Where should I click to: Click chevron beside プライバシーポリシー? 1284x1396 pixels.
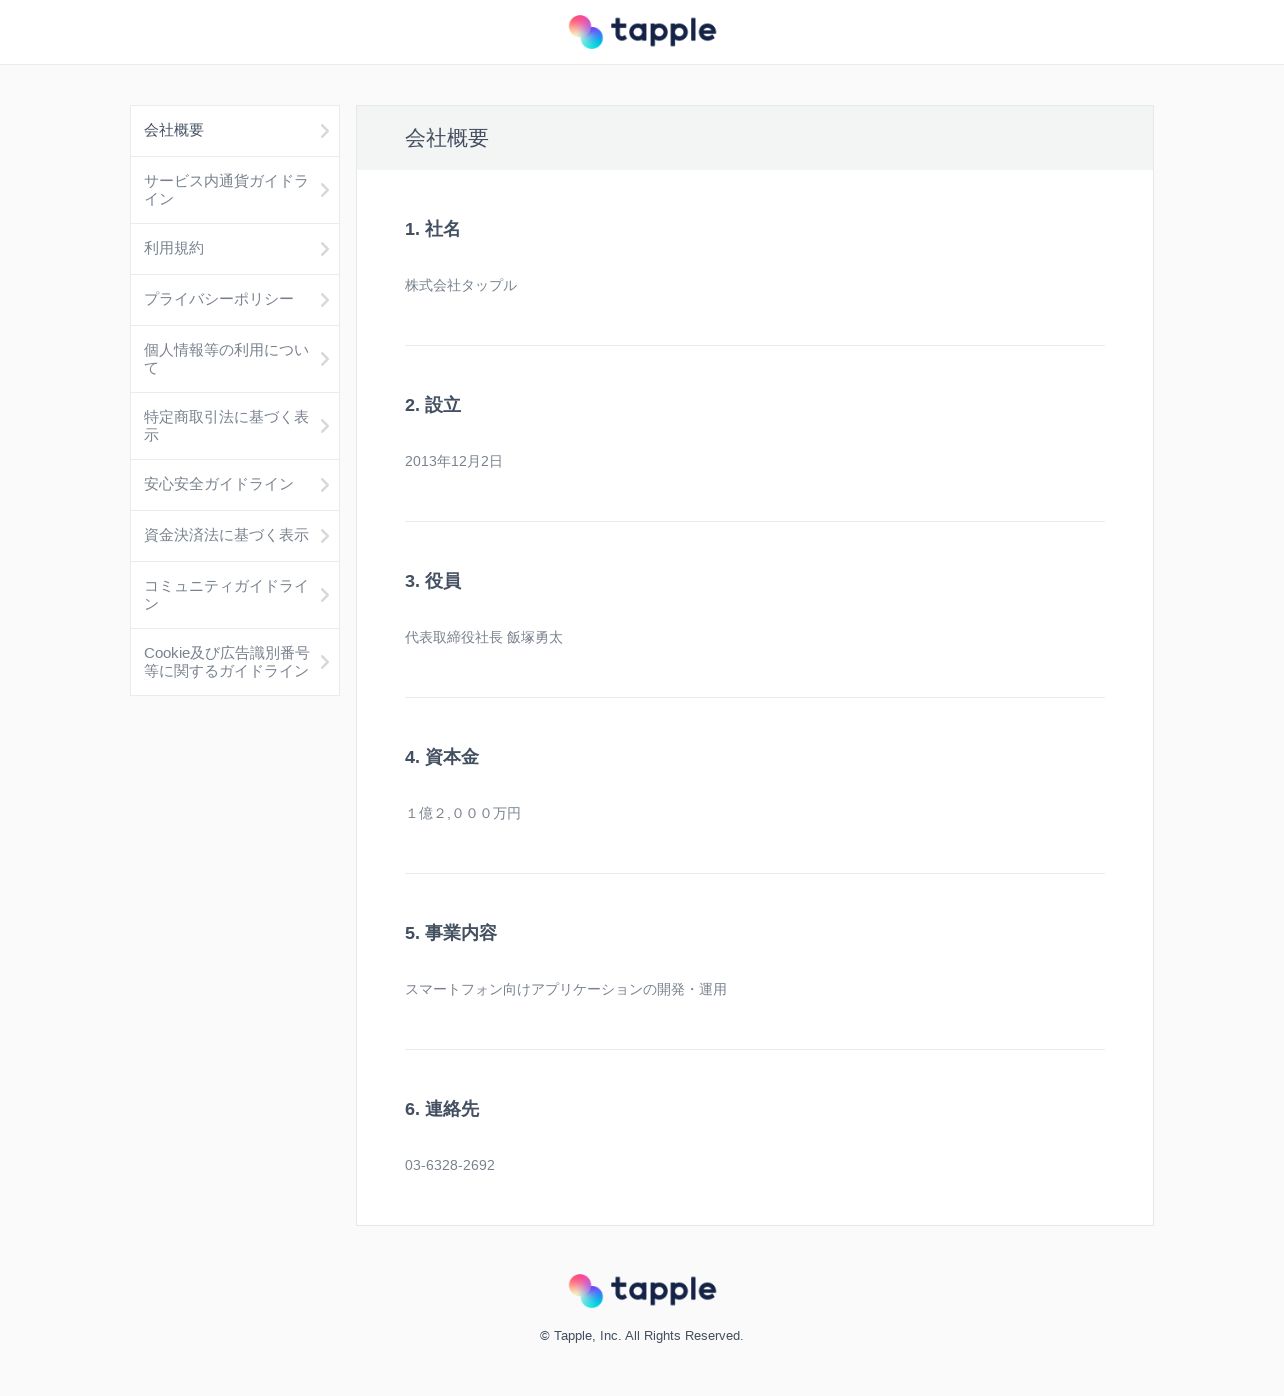pos(324,300)
